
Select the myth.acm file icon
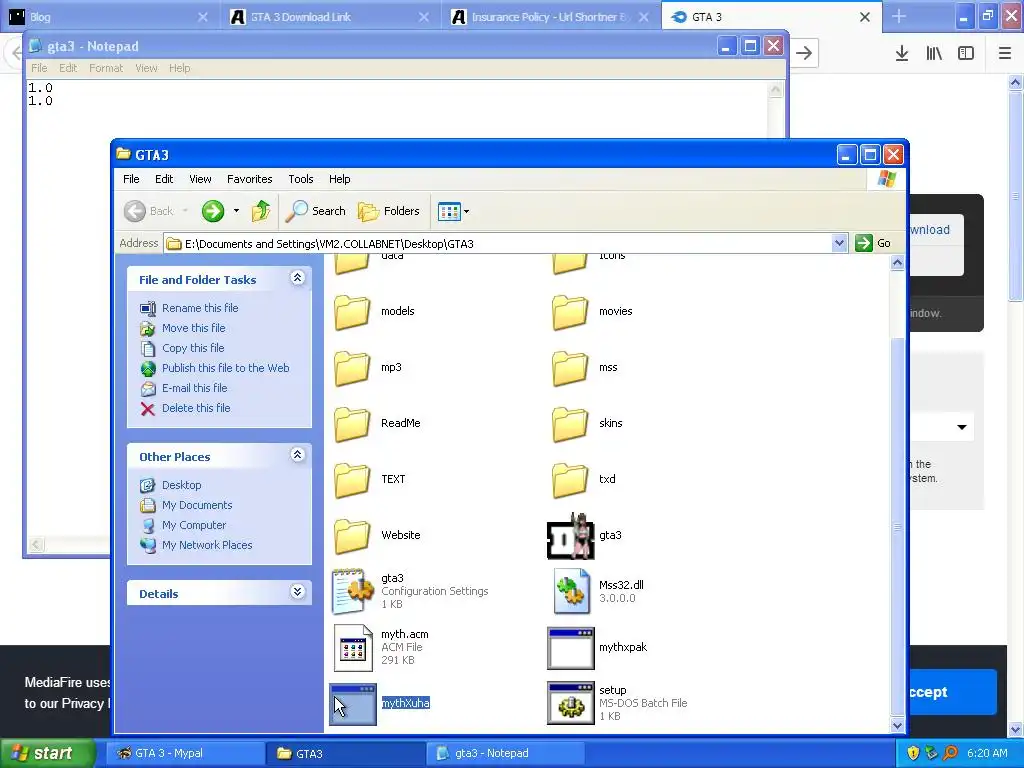(353, 647)
